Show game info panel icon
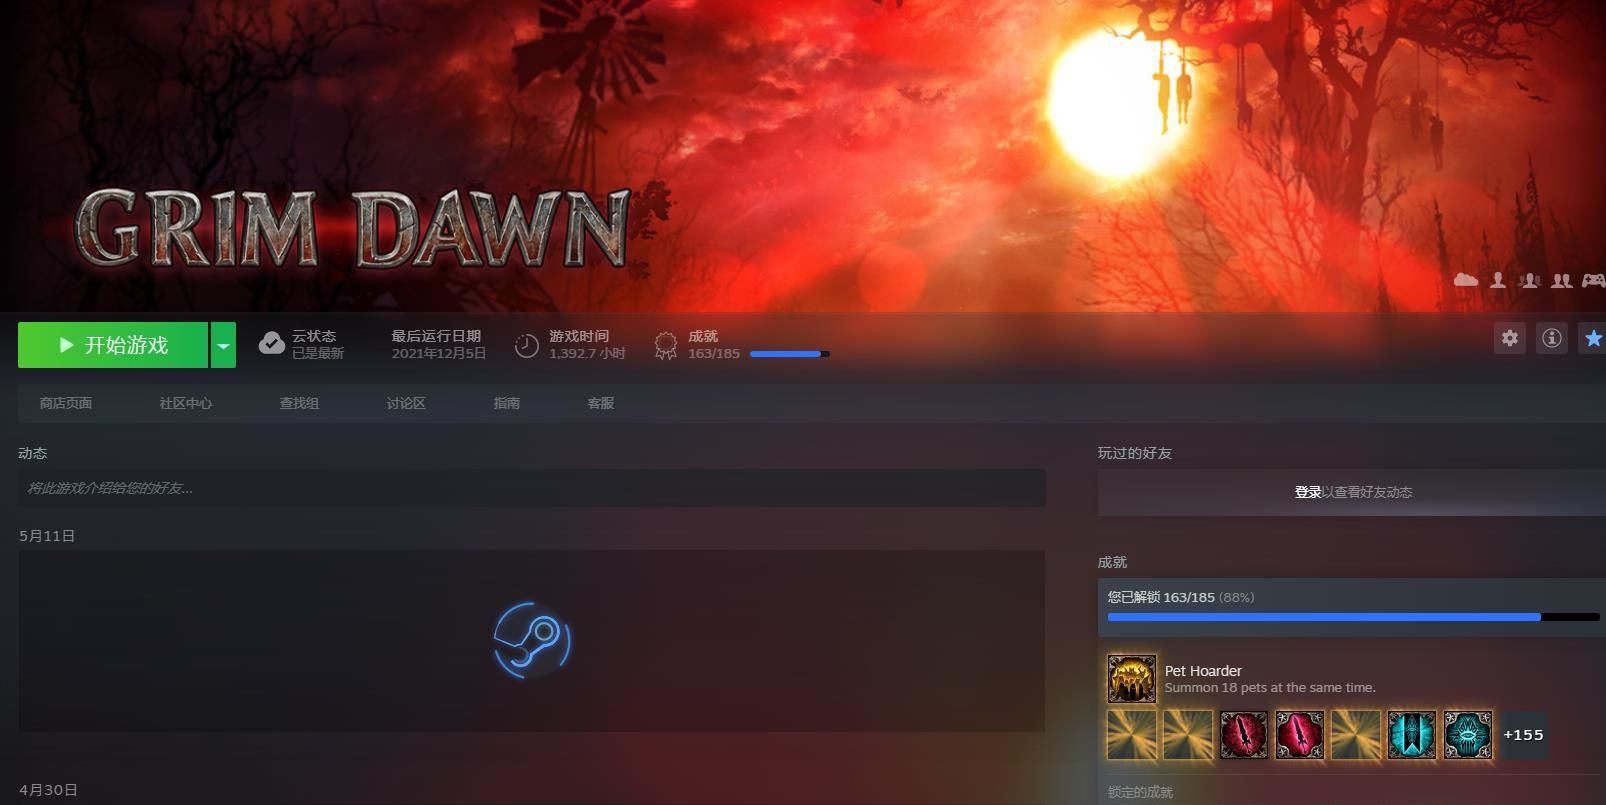The image size is (1606, 805). pyautogui.click(x=1551, y=338)
